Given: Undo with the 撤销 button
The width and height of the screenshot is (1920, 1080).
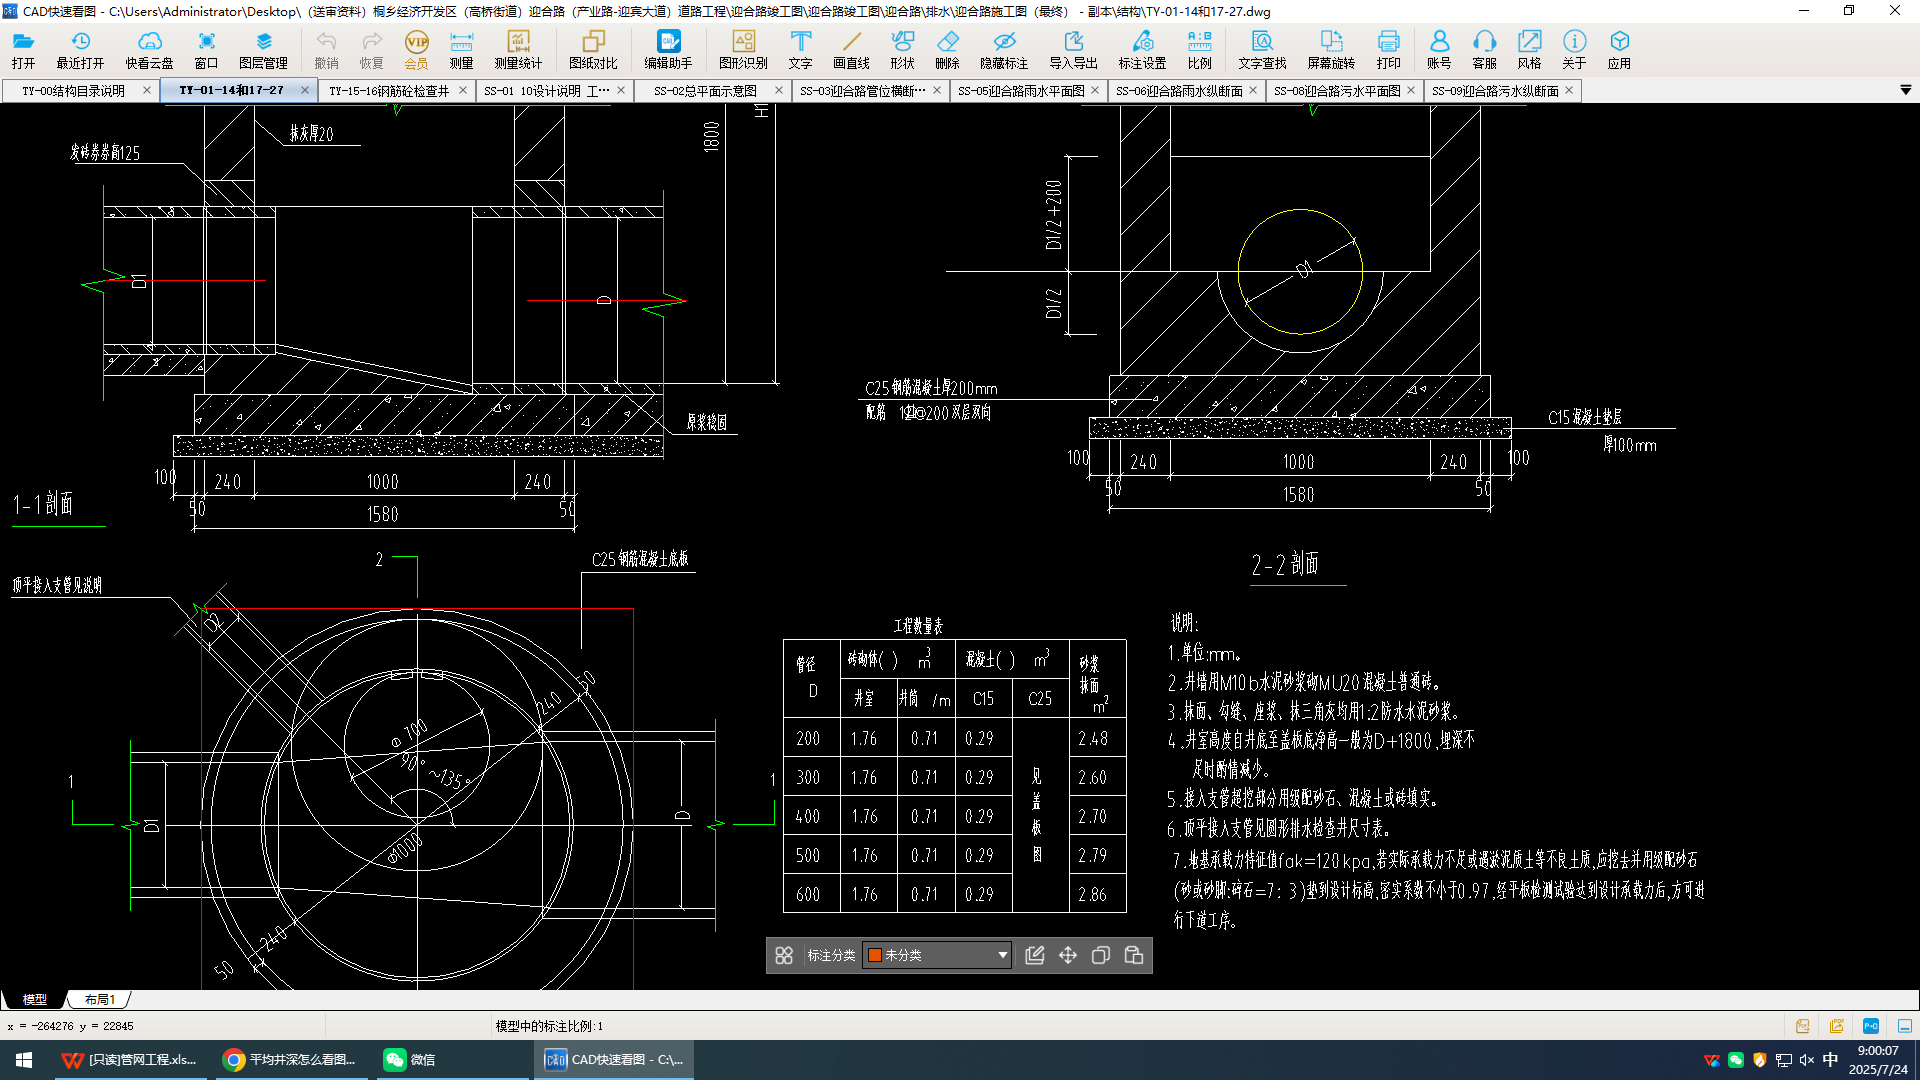Looking at the screenshot, I should coord(326,50).
